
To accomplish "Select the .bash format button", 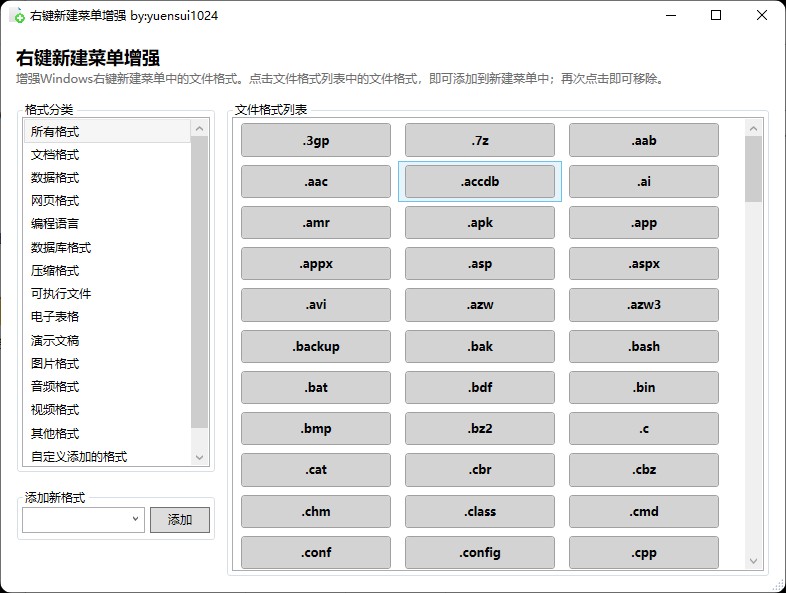I will point(644,346).
